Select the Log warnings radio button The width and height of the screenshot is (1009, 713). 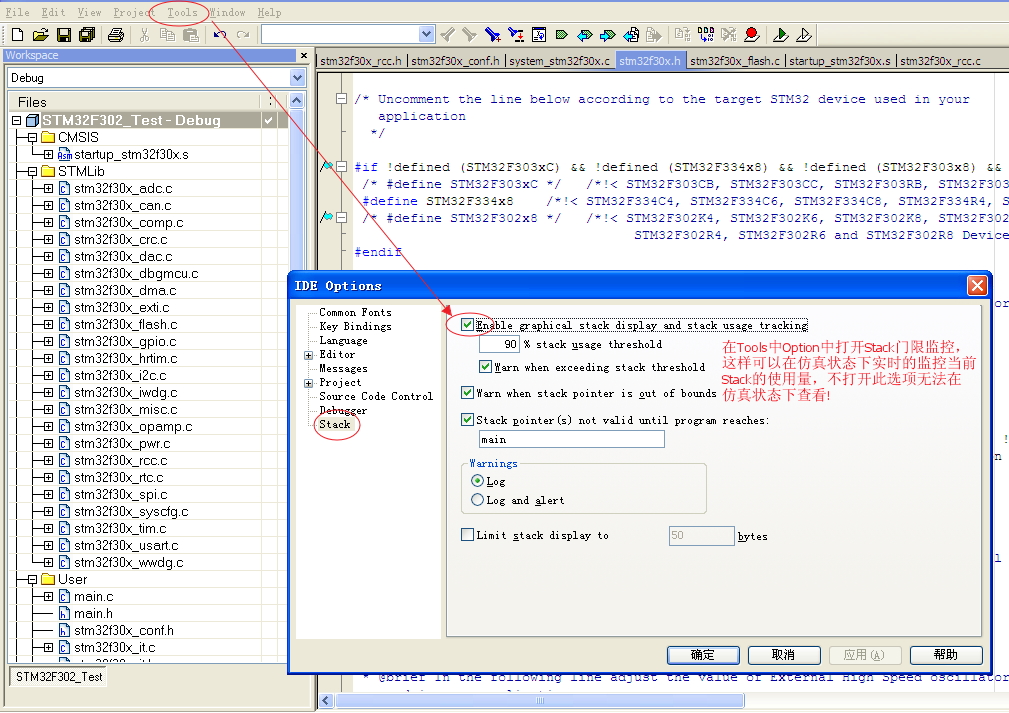(x=477, y=481)
